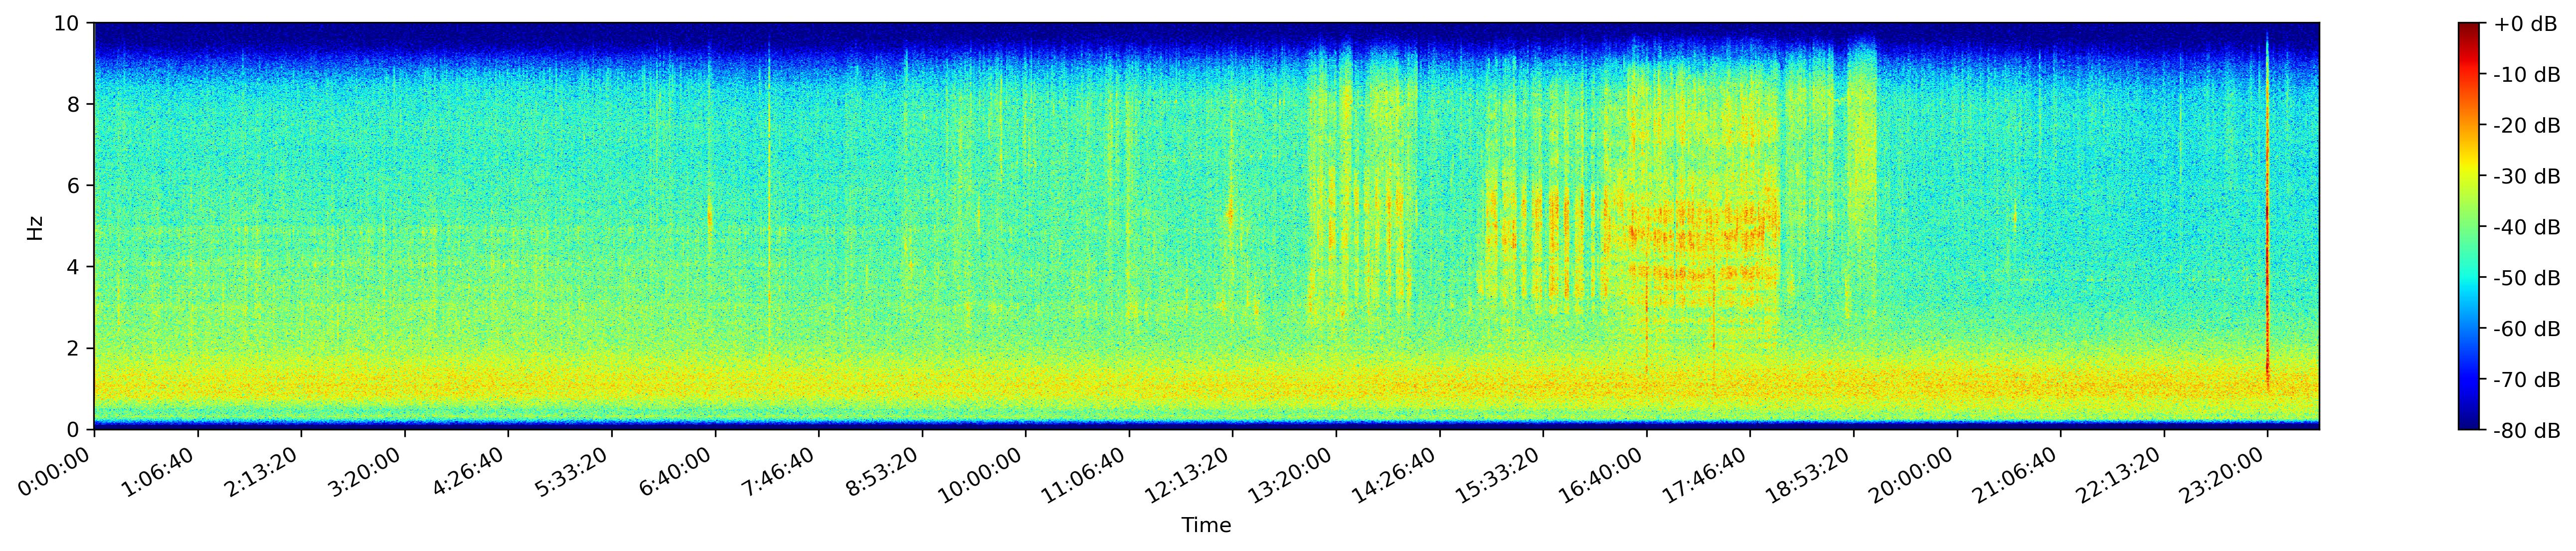Screen dimensions: 2576x551
Task: Click the dark blue bottom of the colorbar
Action: pos(2469,425)
